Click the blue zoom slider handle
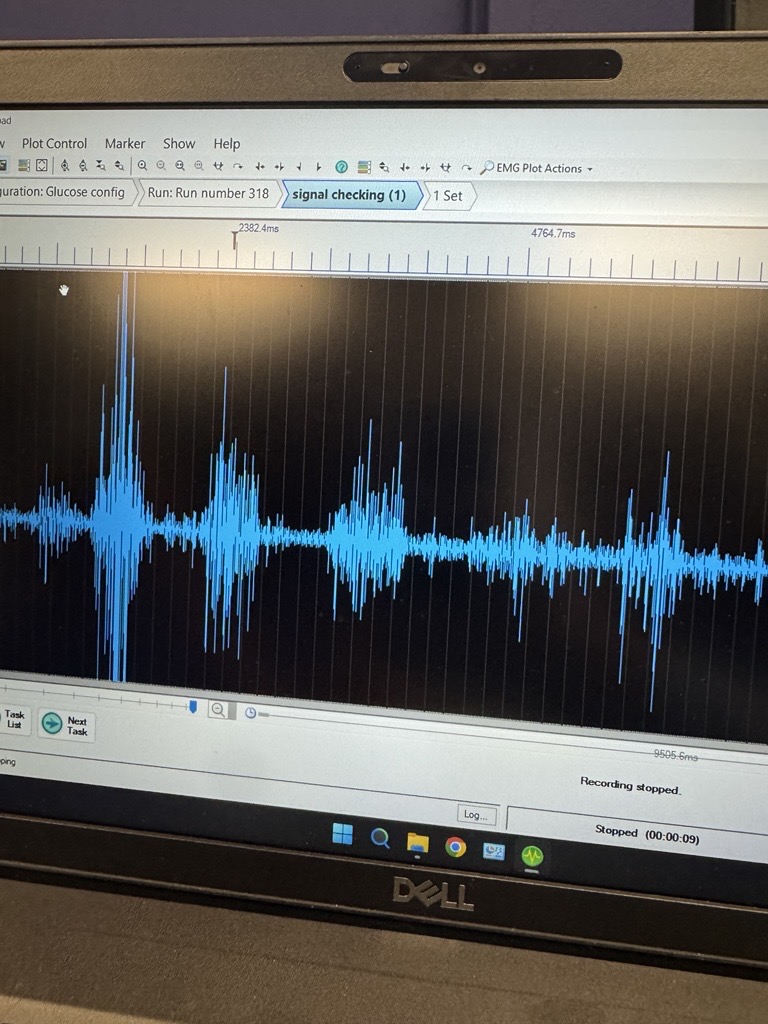The height and width of the screenshot is (1024, 768). point(193,706)
